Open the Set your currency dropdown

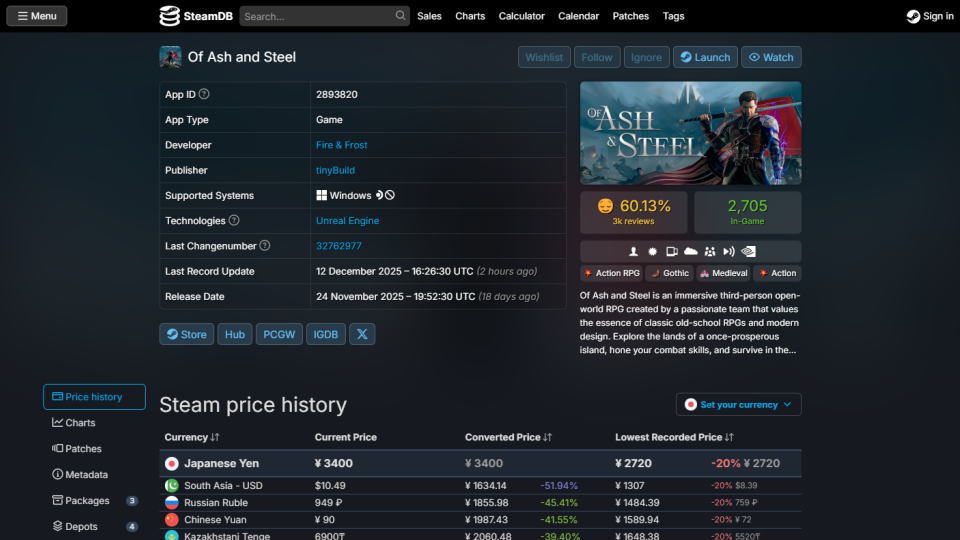(x=738, y=404)
